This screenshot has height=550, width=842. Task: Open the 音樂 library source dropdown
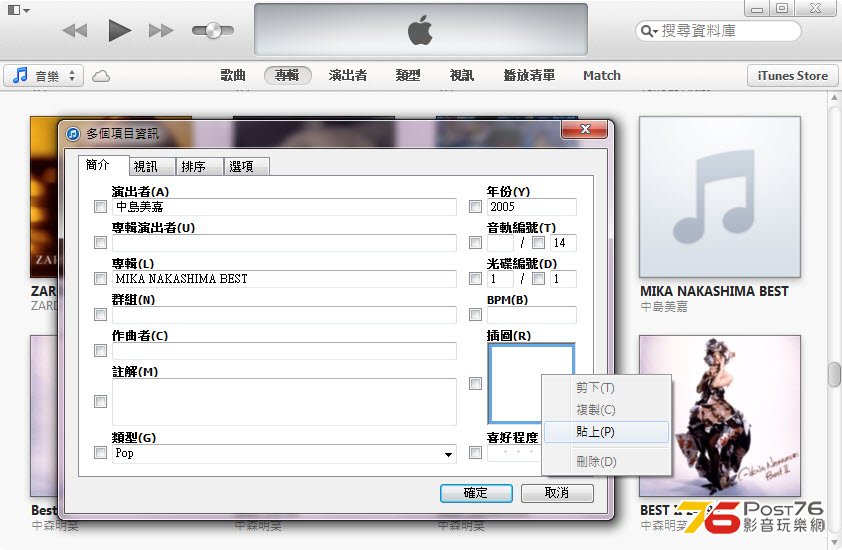click(43, 76)
